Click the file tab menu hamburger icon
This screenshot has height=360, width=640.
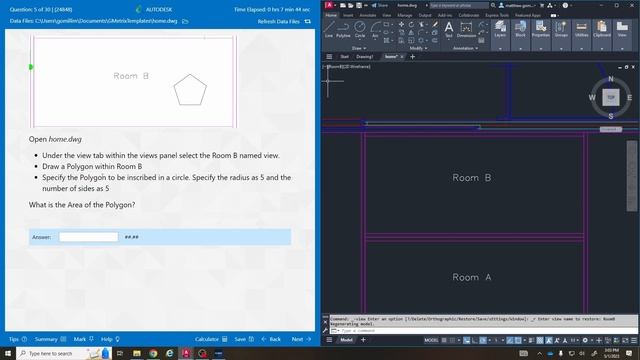click(x=329, y=57)
